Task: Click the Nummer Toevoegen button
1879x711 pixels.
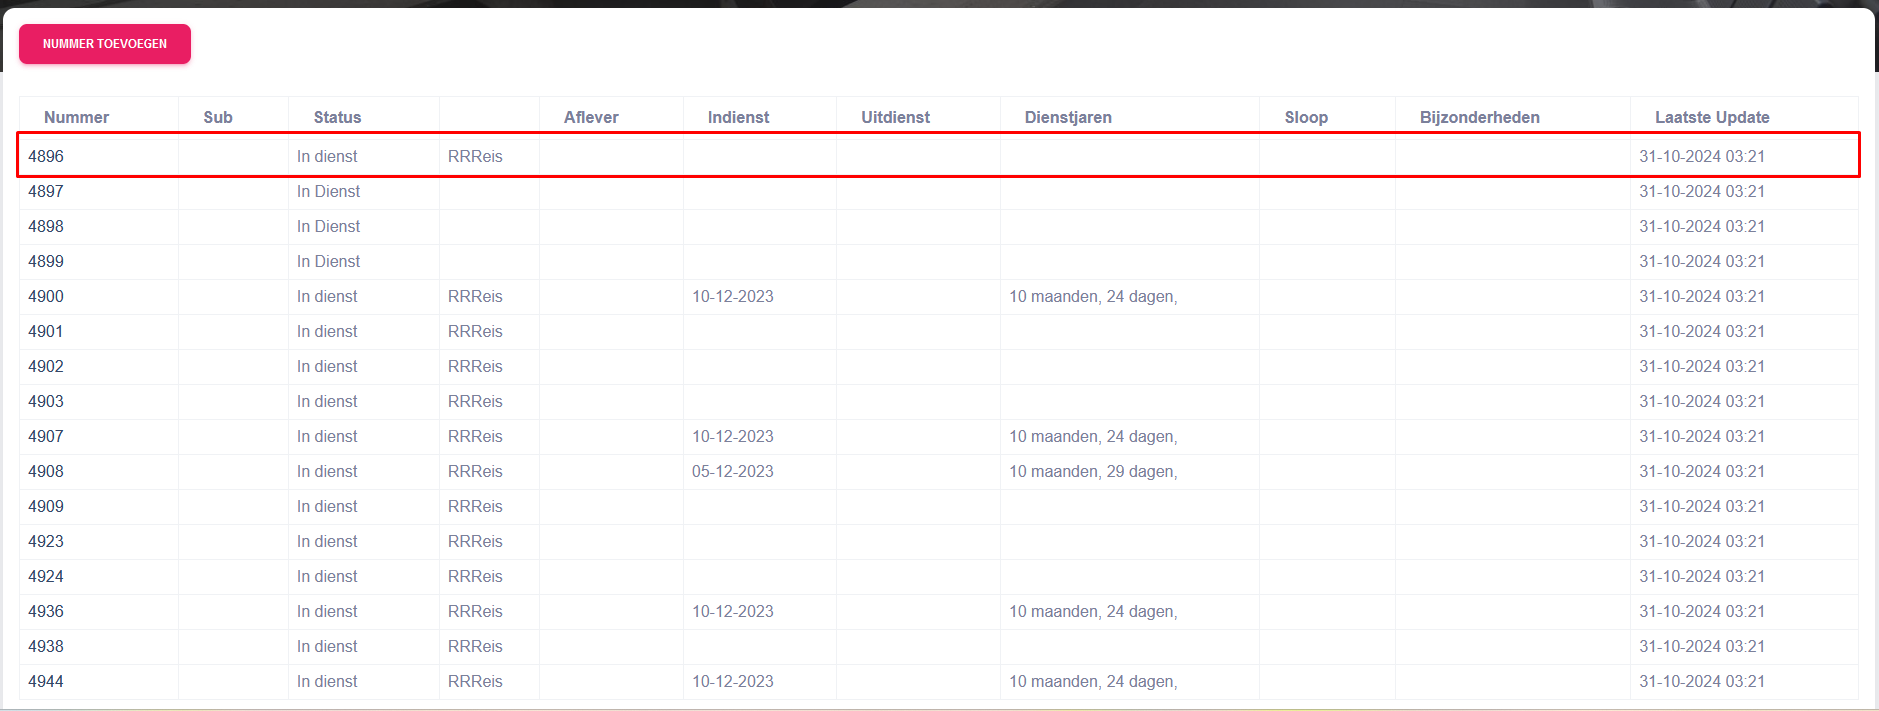Action: (x=105, y=44)
